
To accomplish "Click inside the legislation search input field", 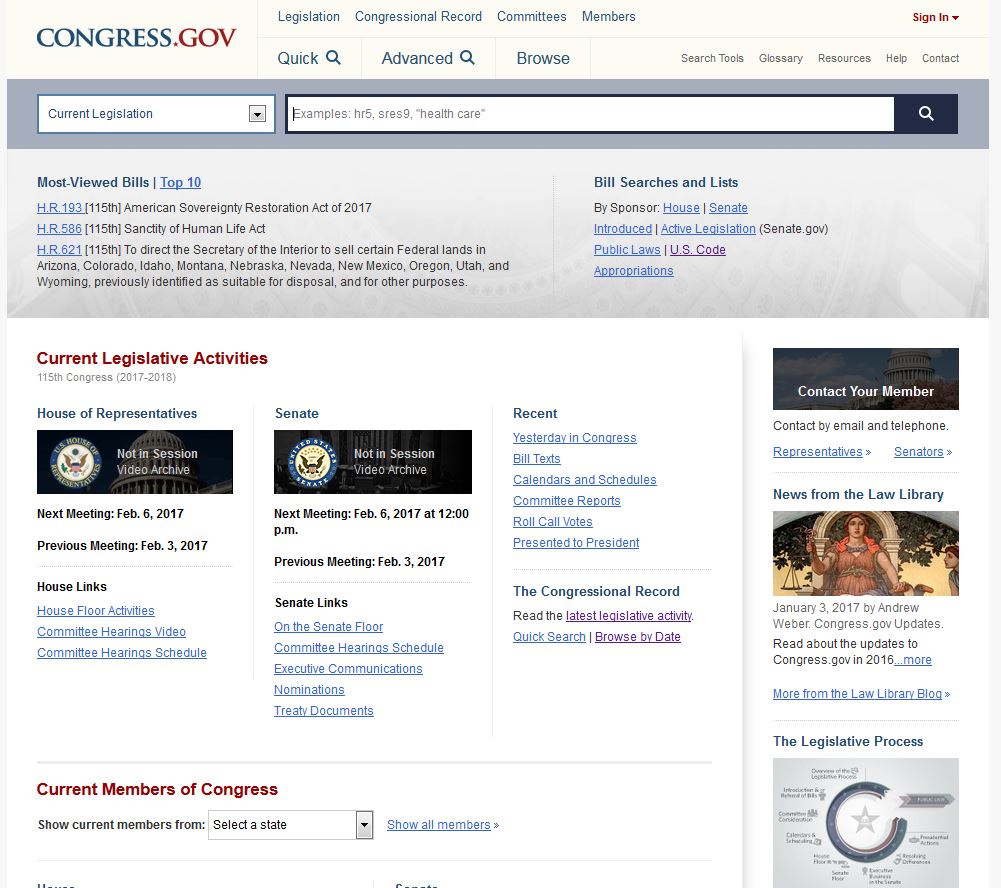I will click(x=590, y=113).
